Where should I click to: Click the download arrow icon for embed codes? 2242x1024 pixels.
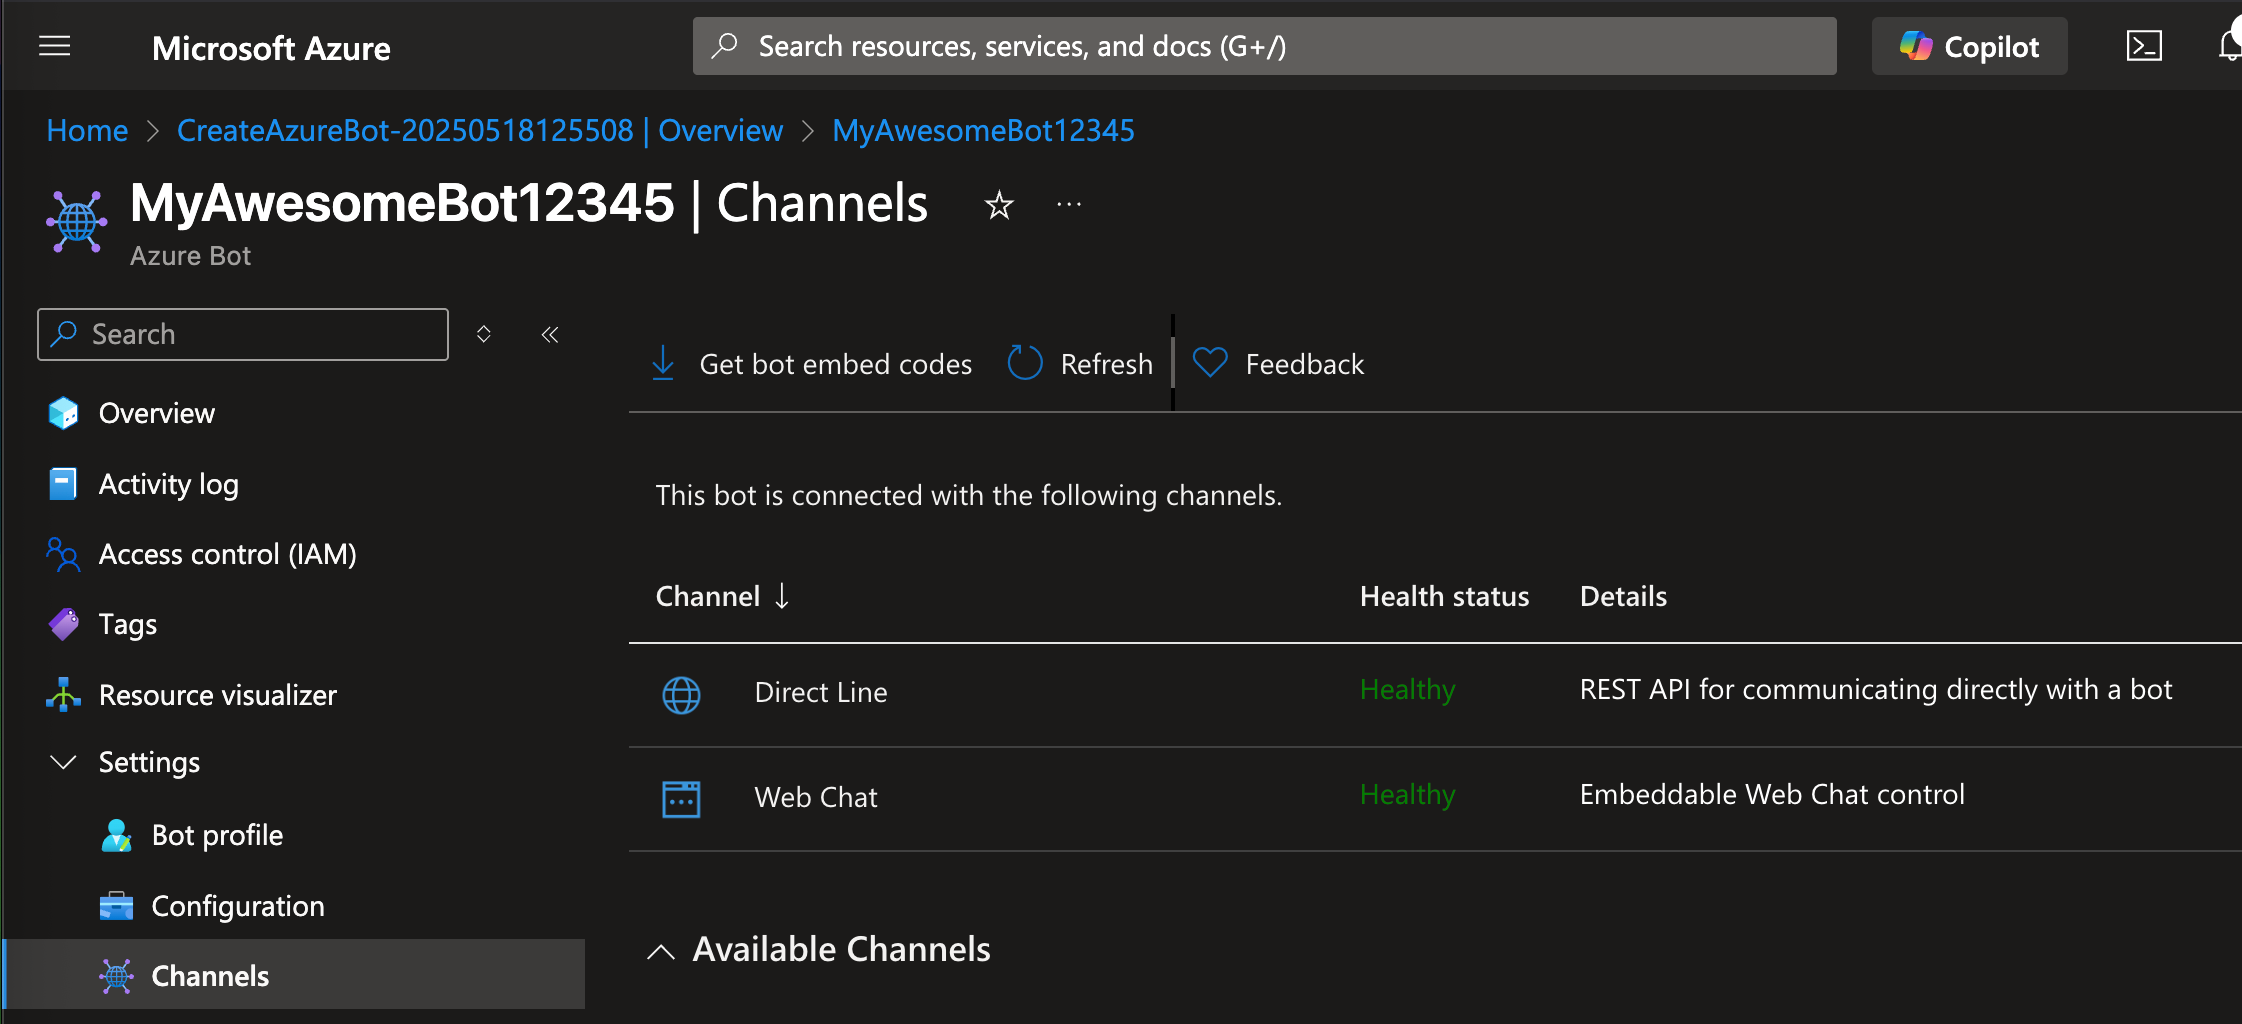pos(663,363)
